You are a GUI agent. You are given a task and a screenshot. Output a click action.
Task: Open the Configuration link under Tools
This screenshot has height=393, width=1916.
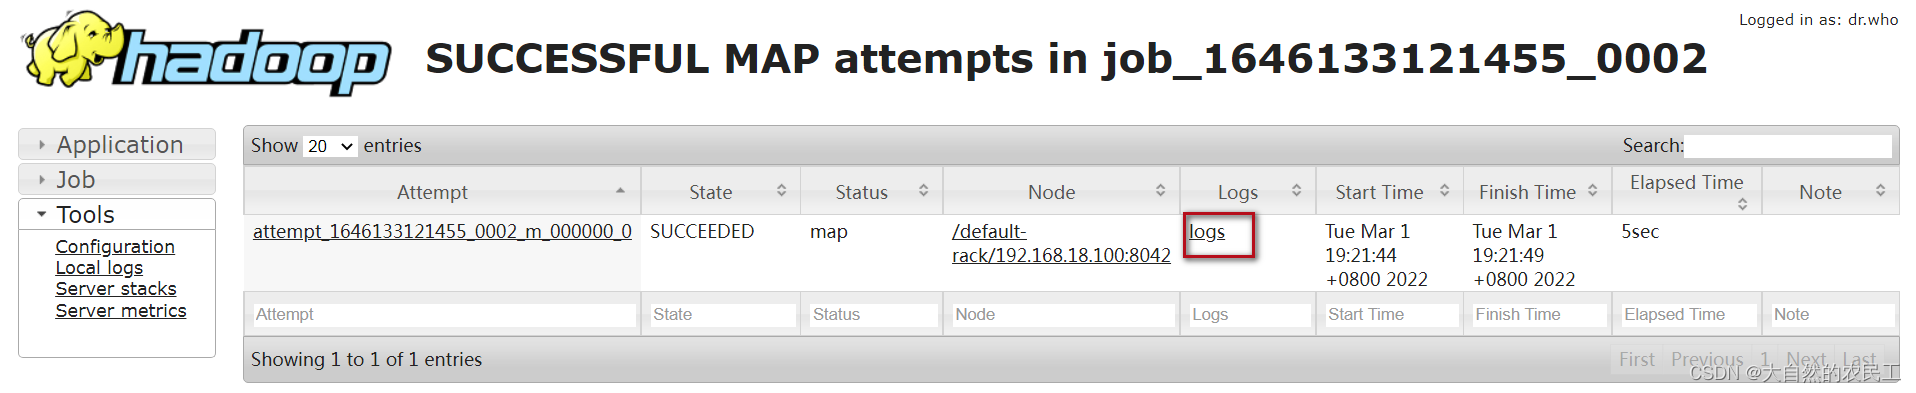coord(115,246)
